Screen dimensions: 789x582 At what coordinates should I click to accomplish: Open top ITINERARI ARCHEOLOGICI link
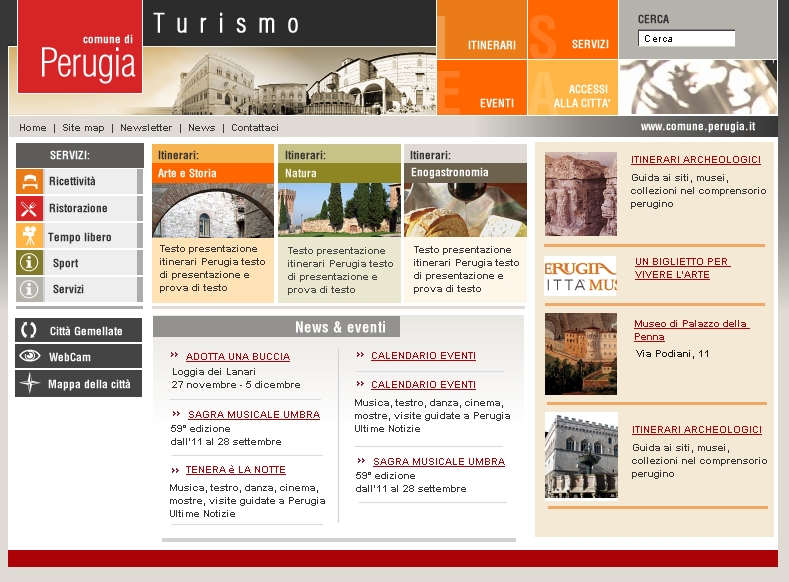[x=696, y=159]
